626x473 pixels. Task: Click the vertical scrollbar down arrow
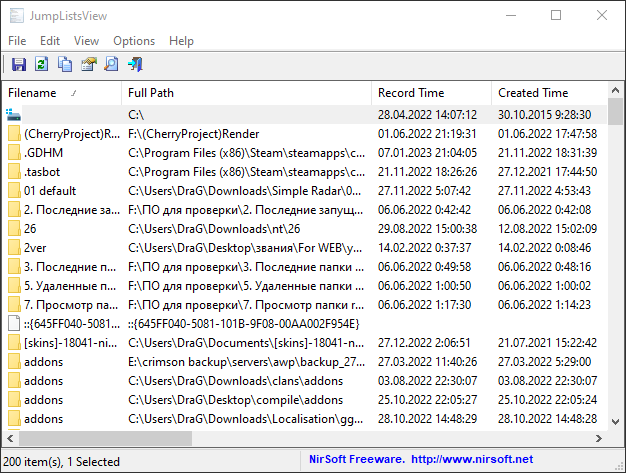616,421
